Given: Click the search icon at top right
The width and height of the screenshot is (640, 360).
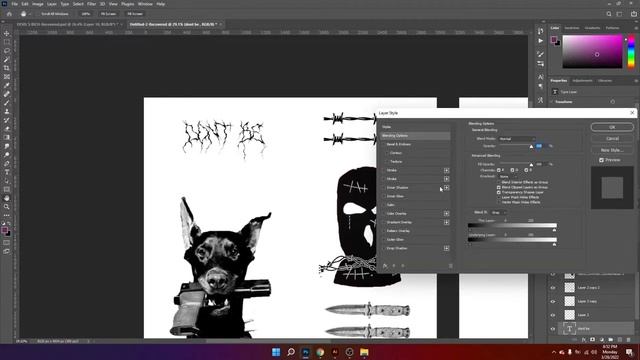Looking at the screenshot, I should [609, 14].
